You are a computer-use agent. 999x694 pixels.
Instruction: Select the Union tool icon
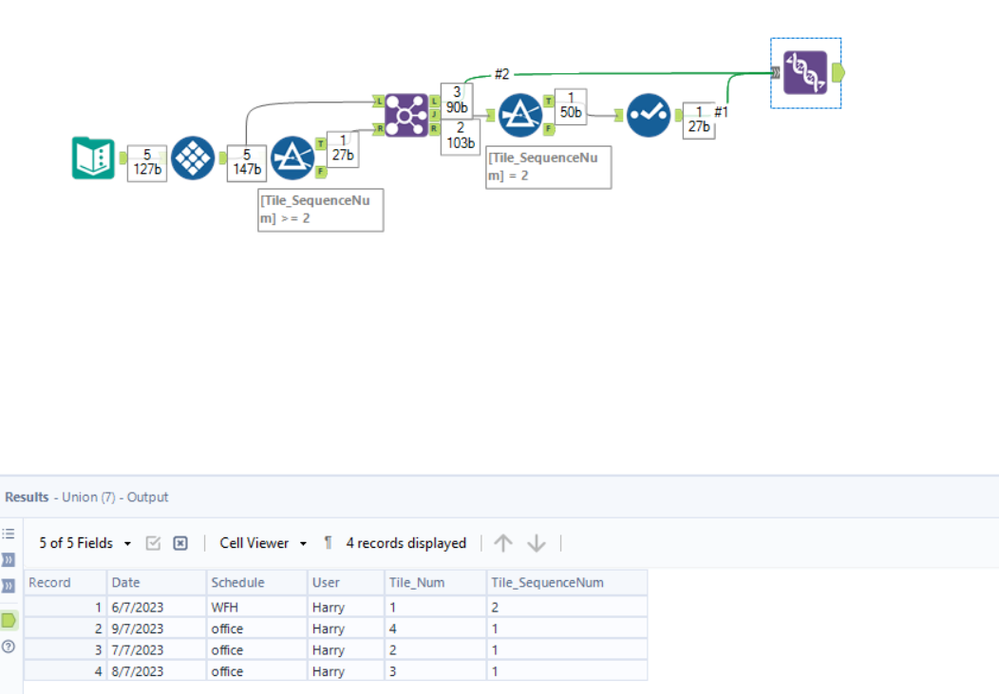point(805,73)
